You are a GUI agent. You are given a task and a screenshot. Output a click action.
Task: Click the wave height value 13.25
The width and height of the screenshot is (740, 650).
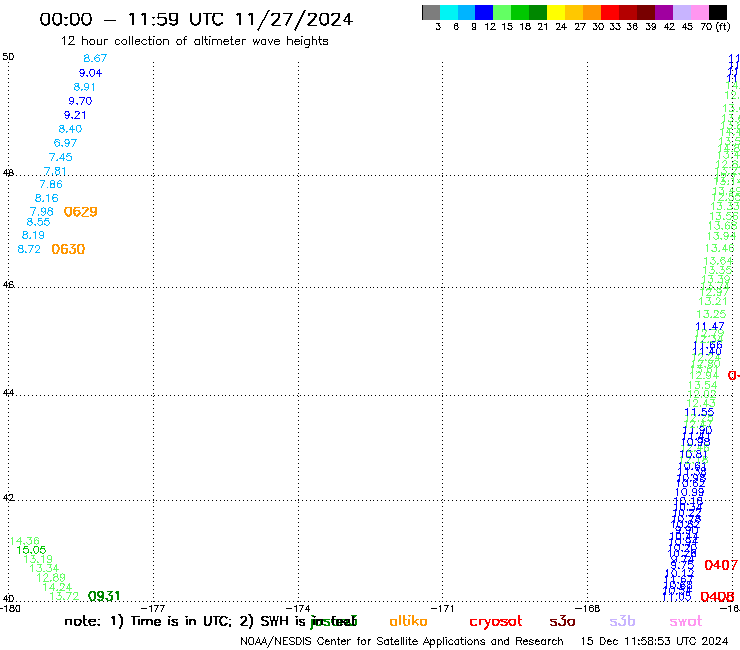[x=711, y=314]
